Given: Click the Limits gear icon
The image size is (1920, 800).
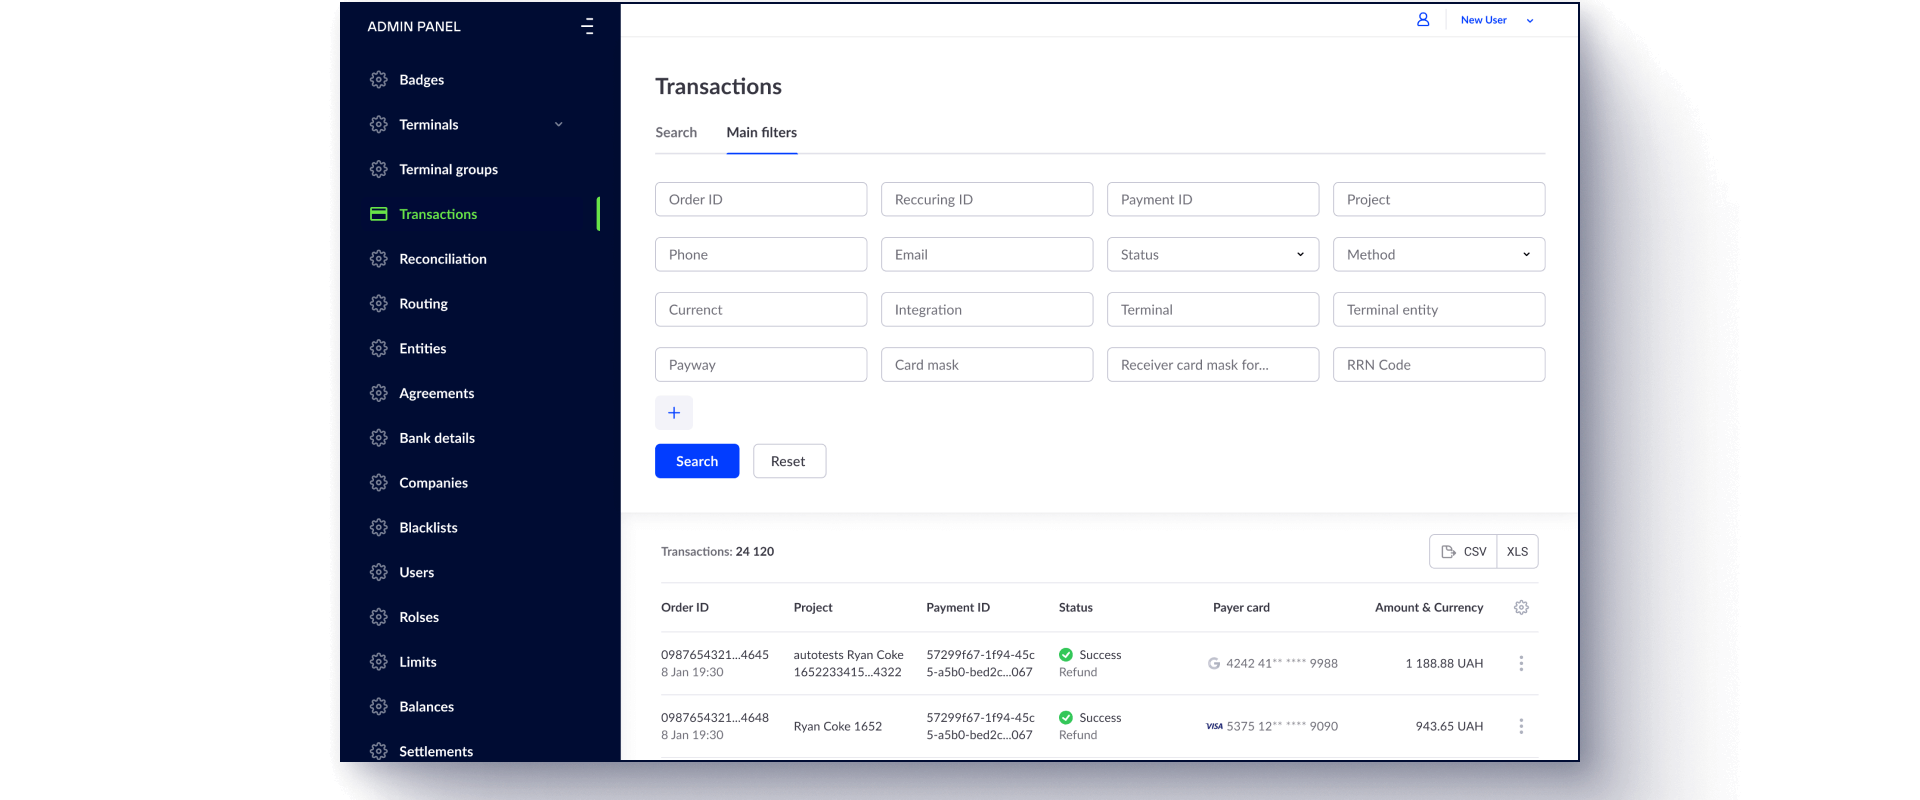Looking at the screenshot, I should [378, 662].
